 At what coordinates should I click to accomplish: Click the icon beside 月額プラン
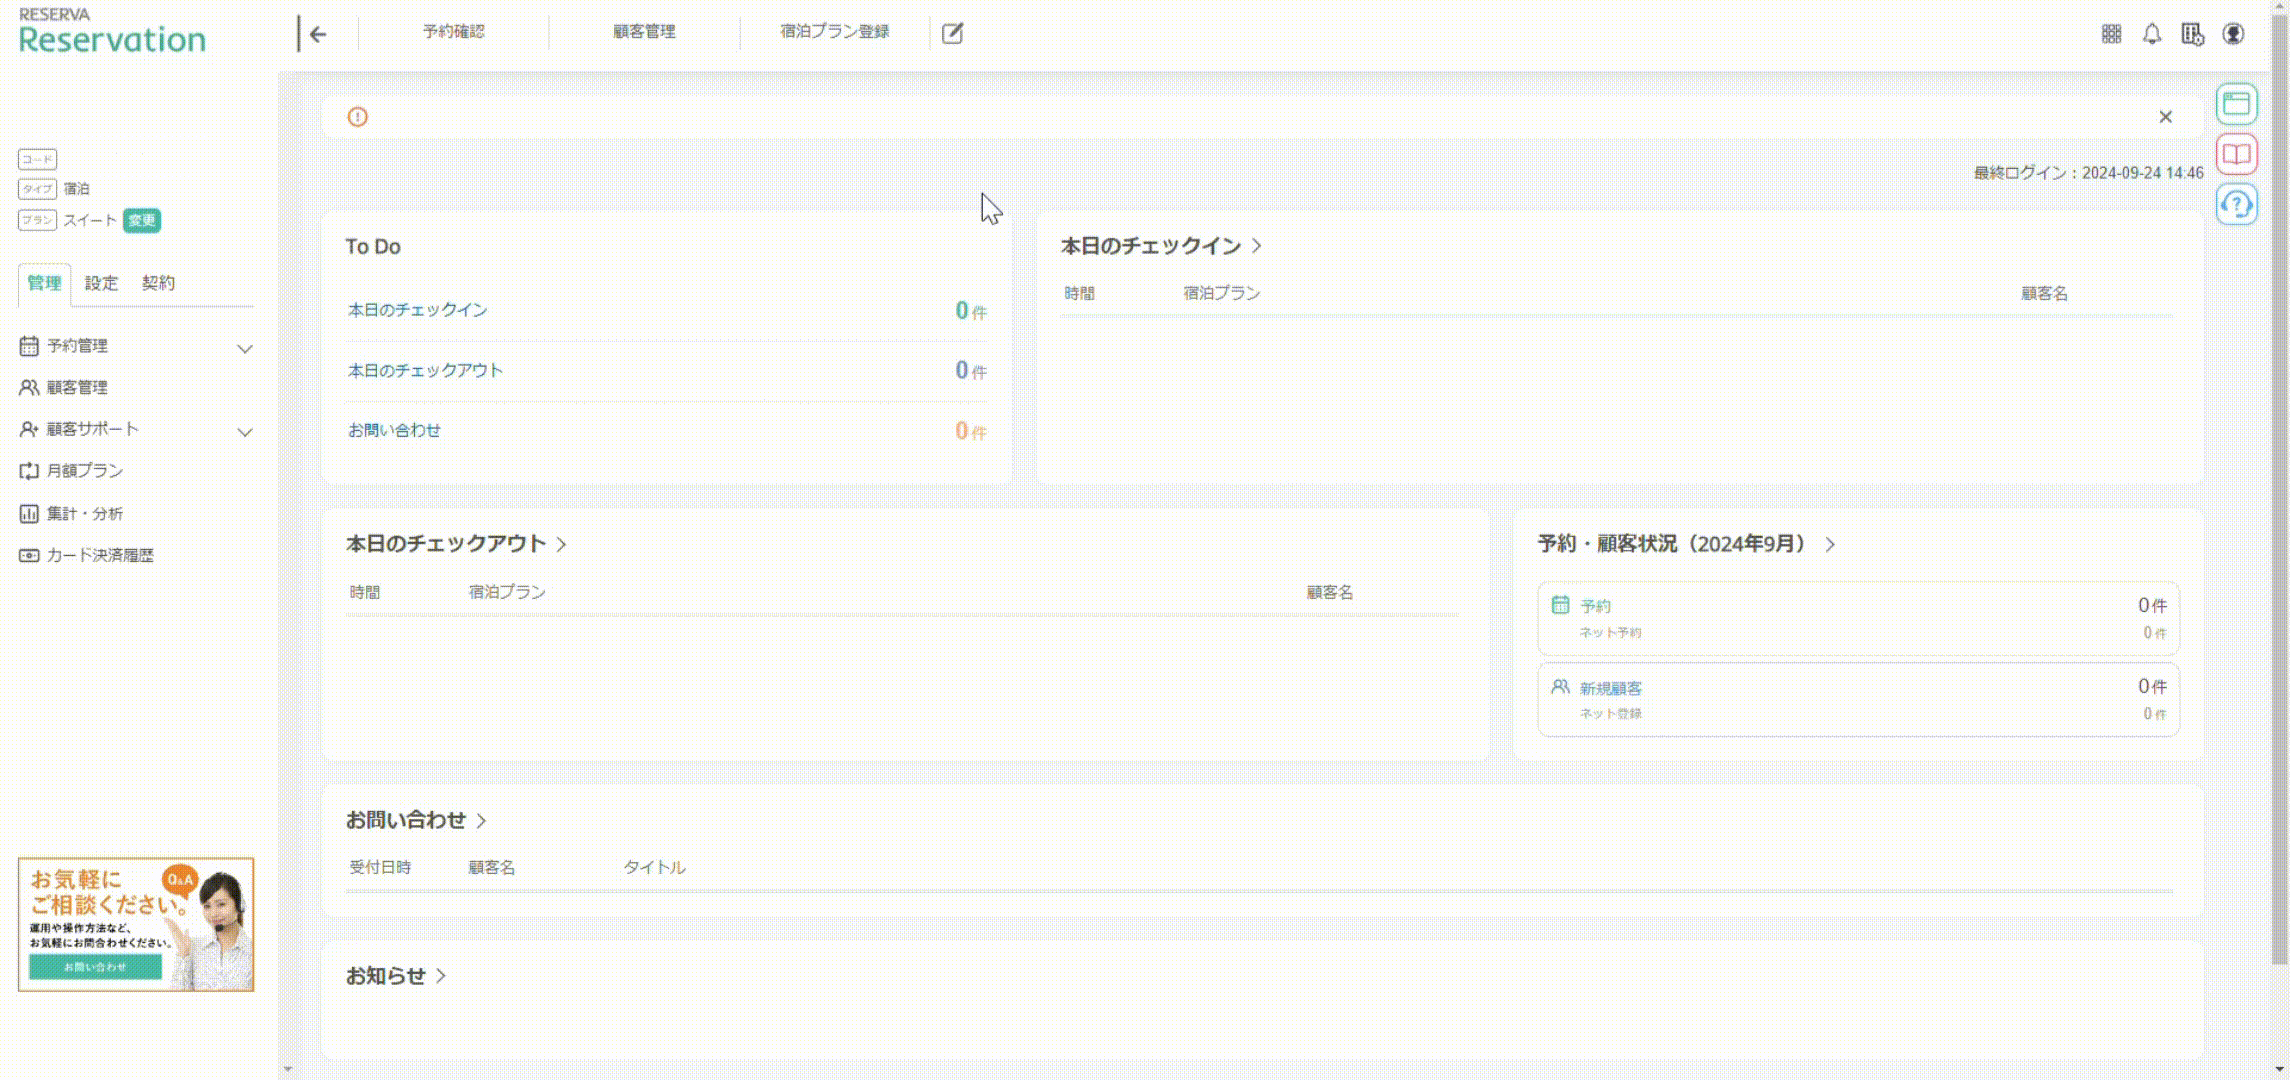coord(29,471)
